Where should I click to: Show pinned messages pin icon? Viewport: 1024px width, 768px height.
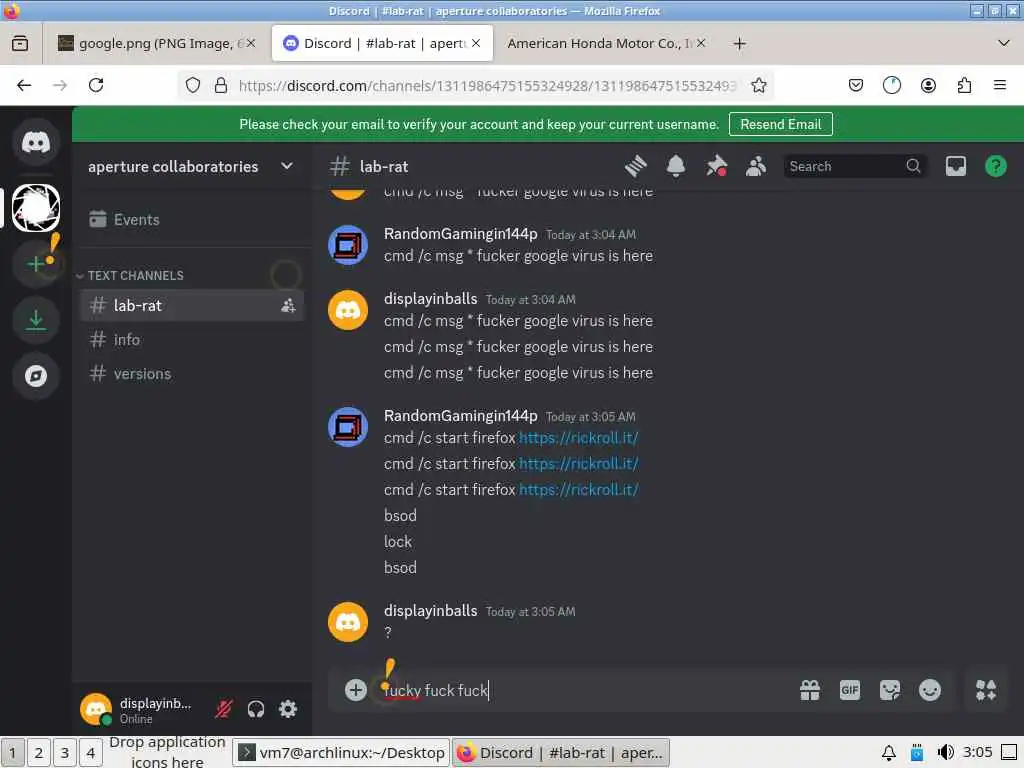coord(716,167)
